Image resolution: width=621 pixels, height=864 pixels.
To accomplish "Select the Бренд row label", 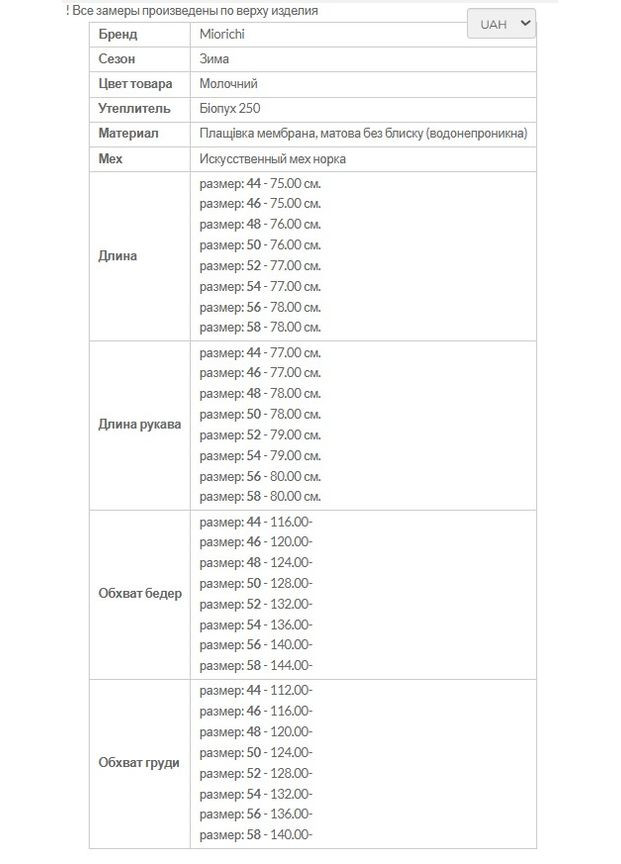I will coord(118,34).
